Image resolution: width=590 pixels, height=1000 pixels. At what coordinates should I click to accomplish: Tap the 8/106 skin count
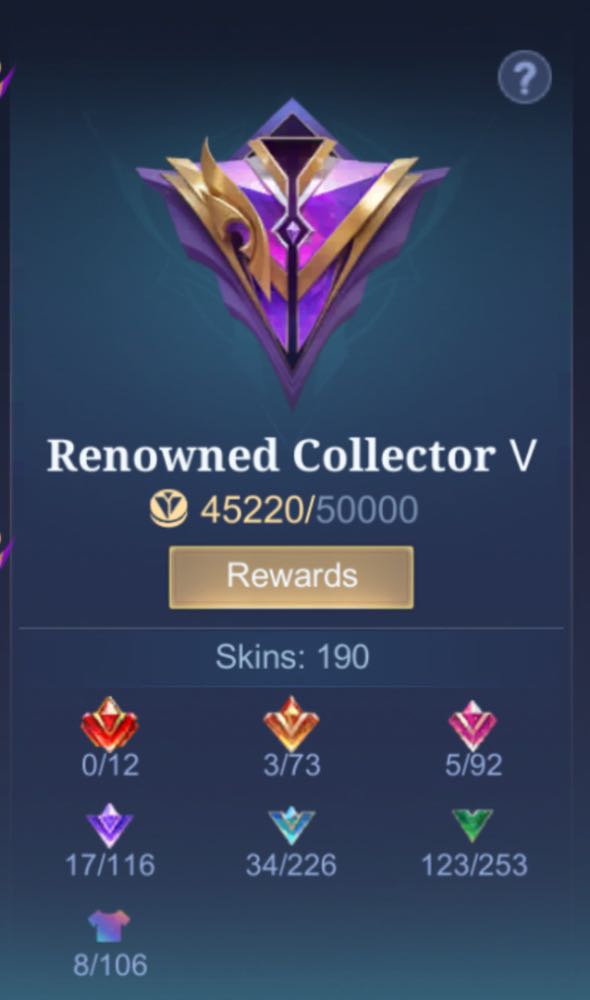pyautogui.click(x=110, y=965)
